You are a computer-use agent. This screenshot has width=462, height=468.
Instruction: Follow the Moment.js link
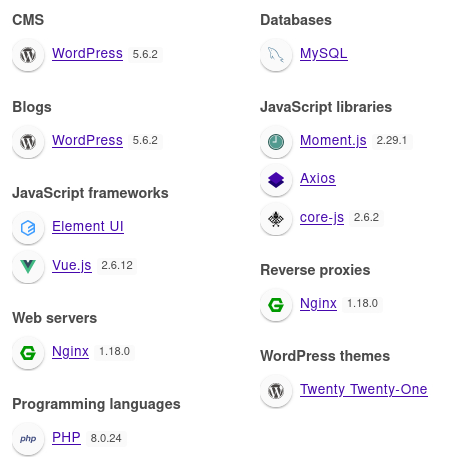(333, 141)
